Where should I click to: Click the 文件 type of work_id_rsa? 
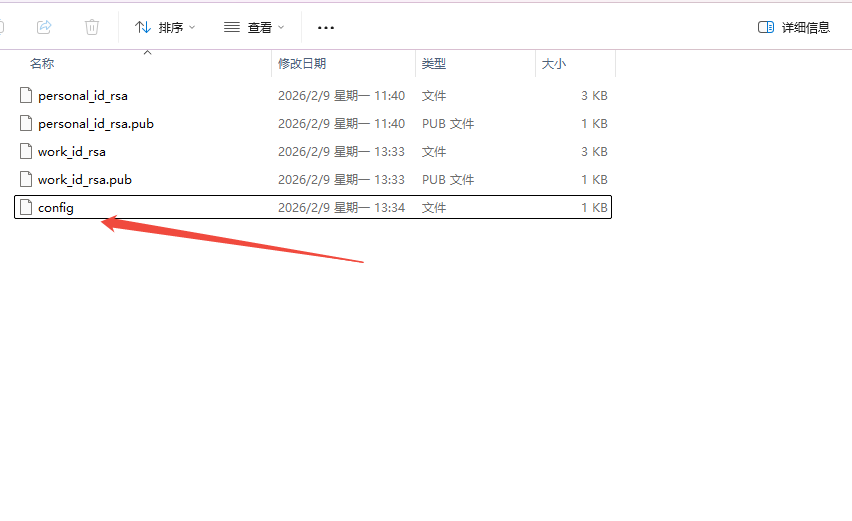tap(434, 152)
